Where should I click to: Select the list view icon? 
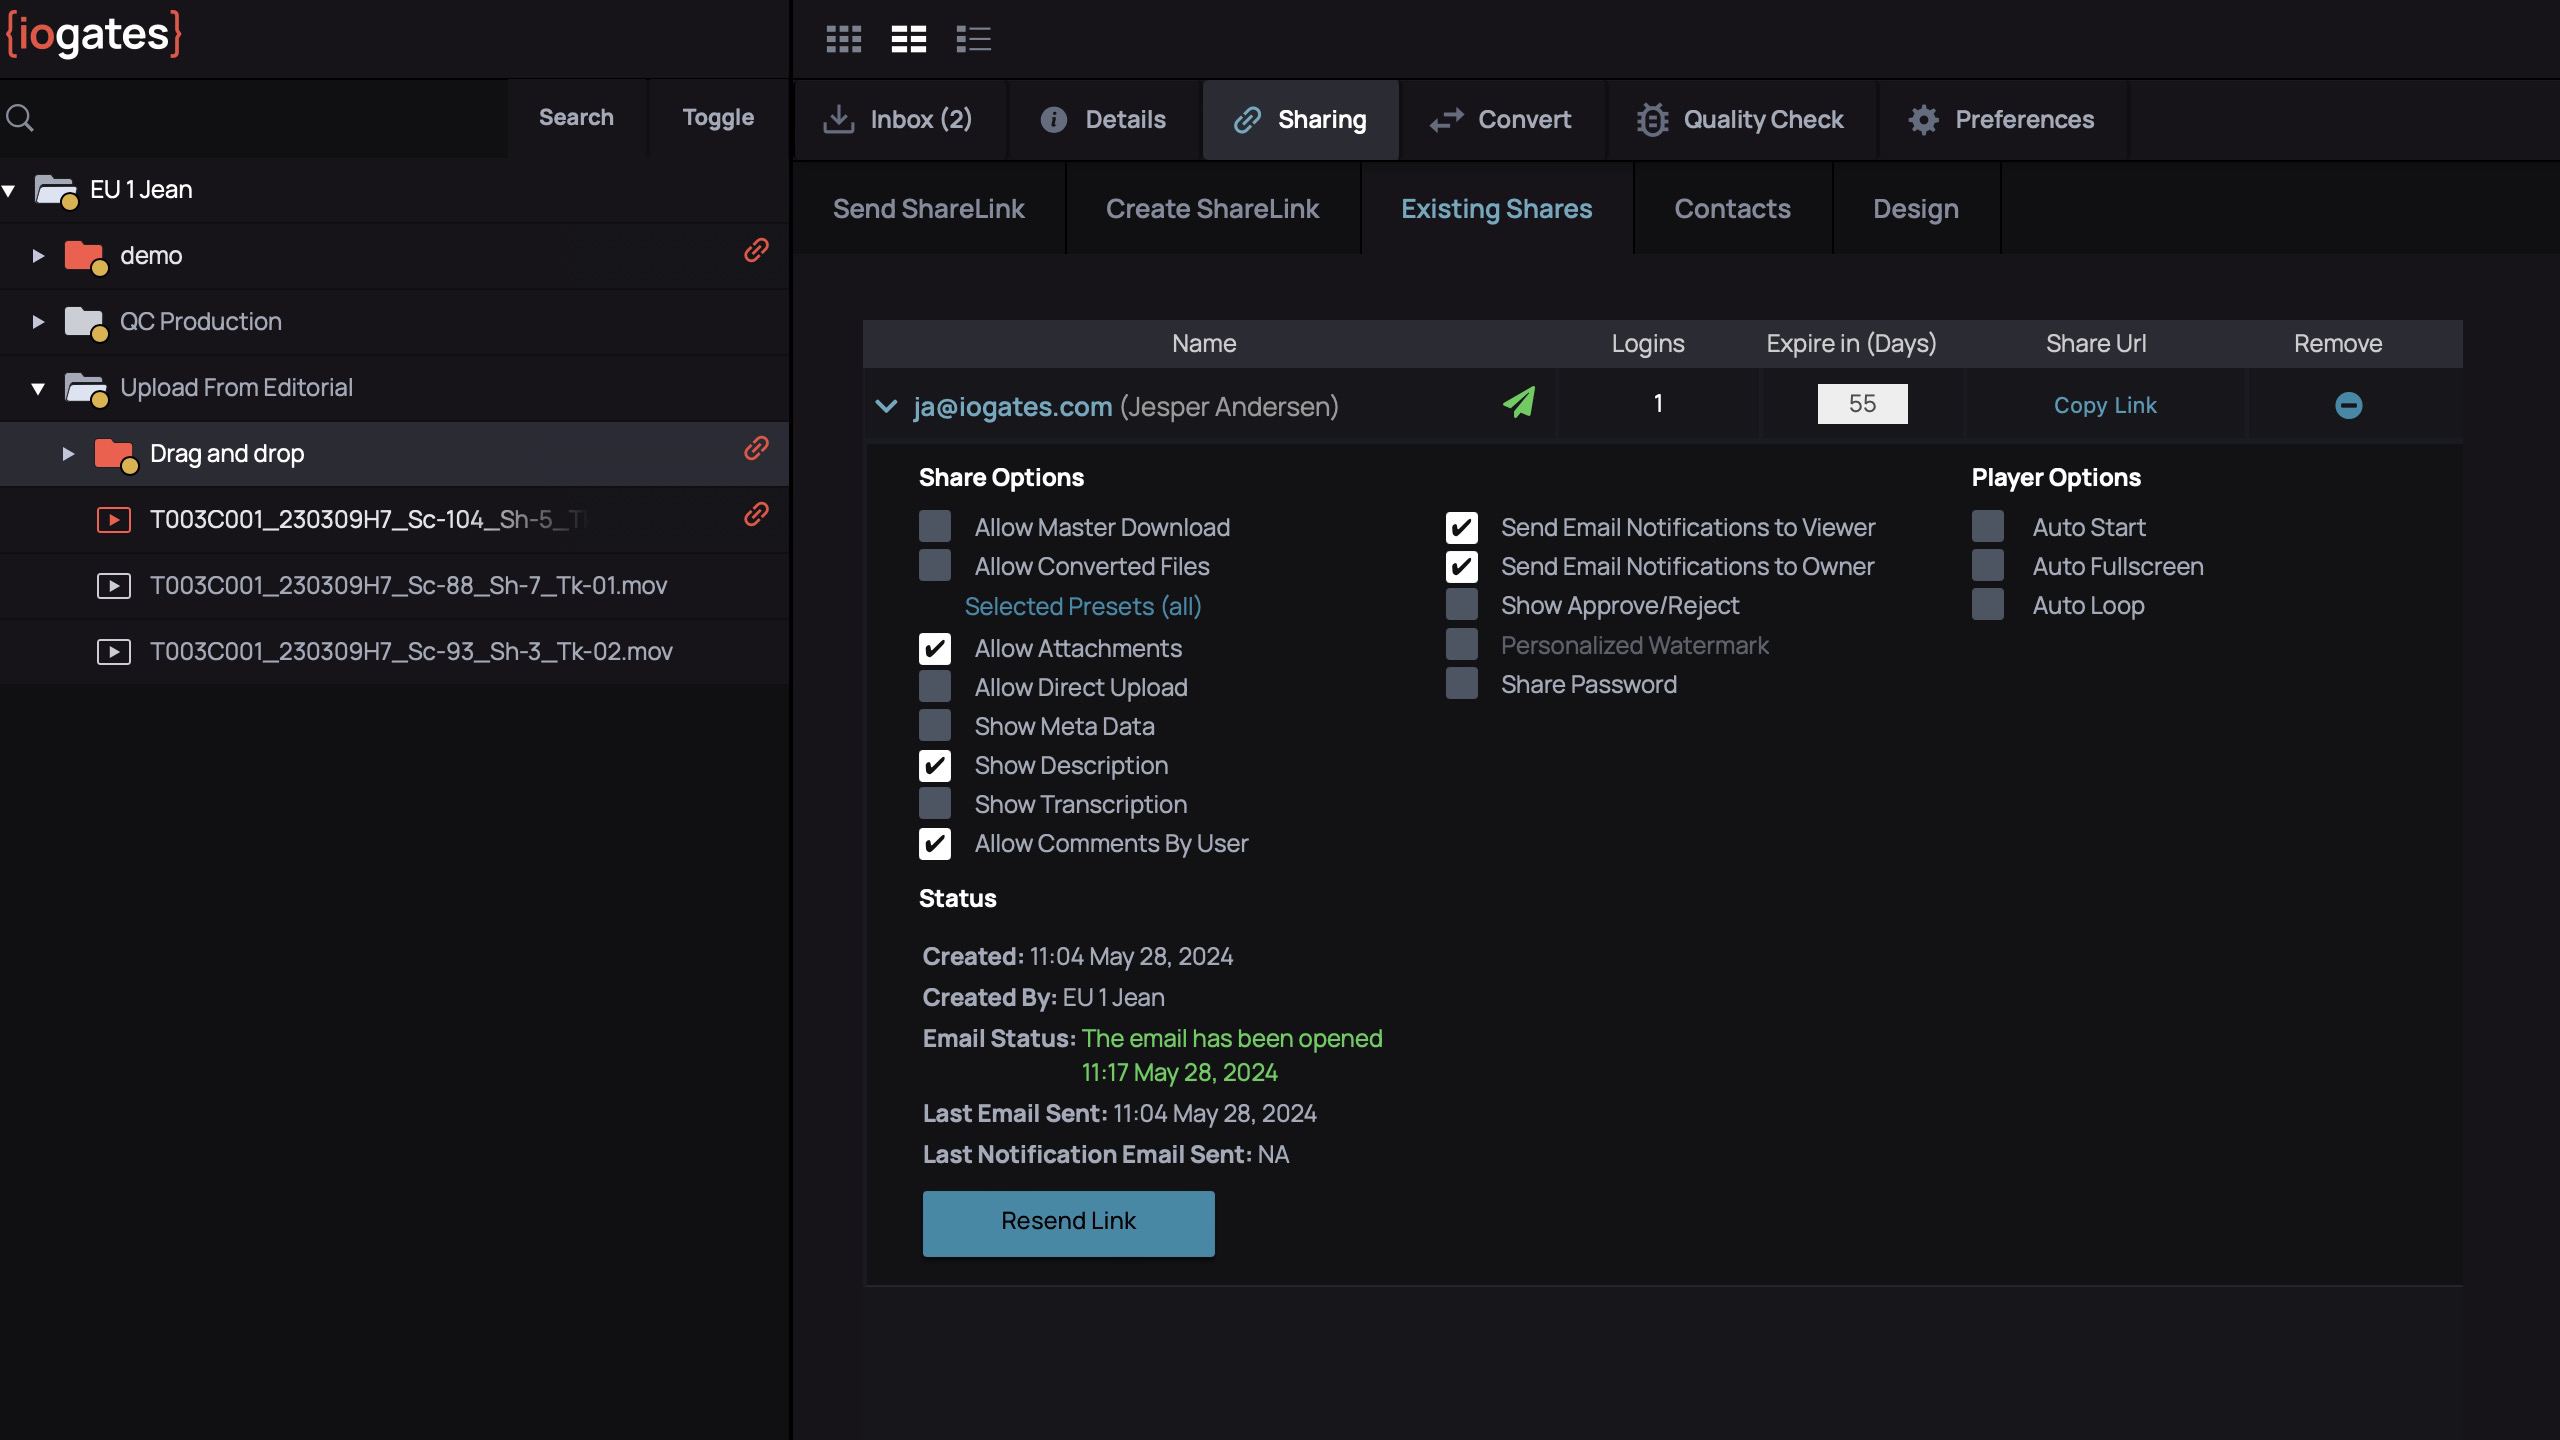pos(973,39)
